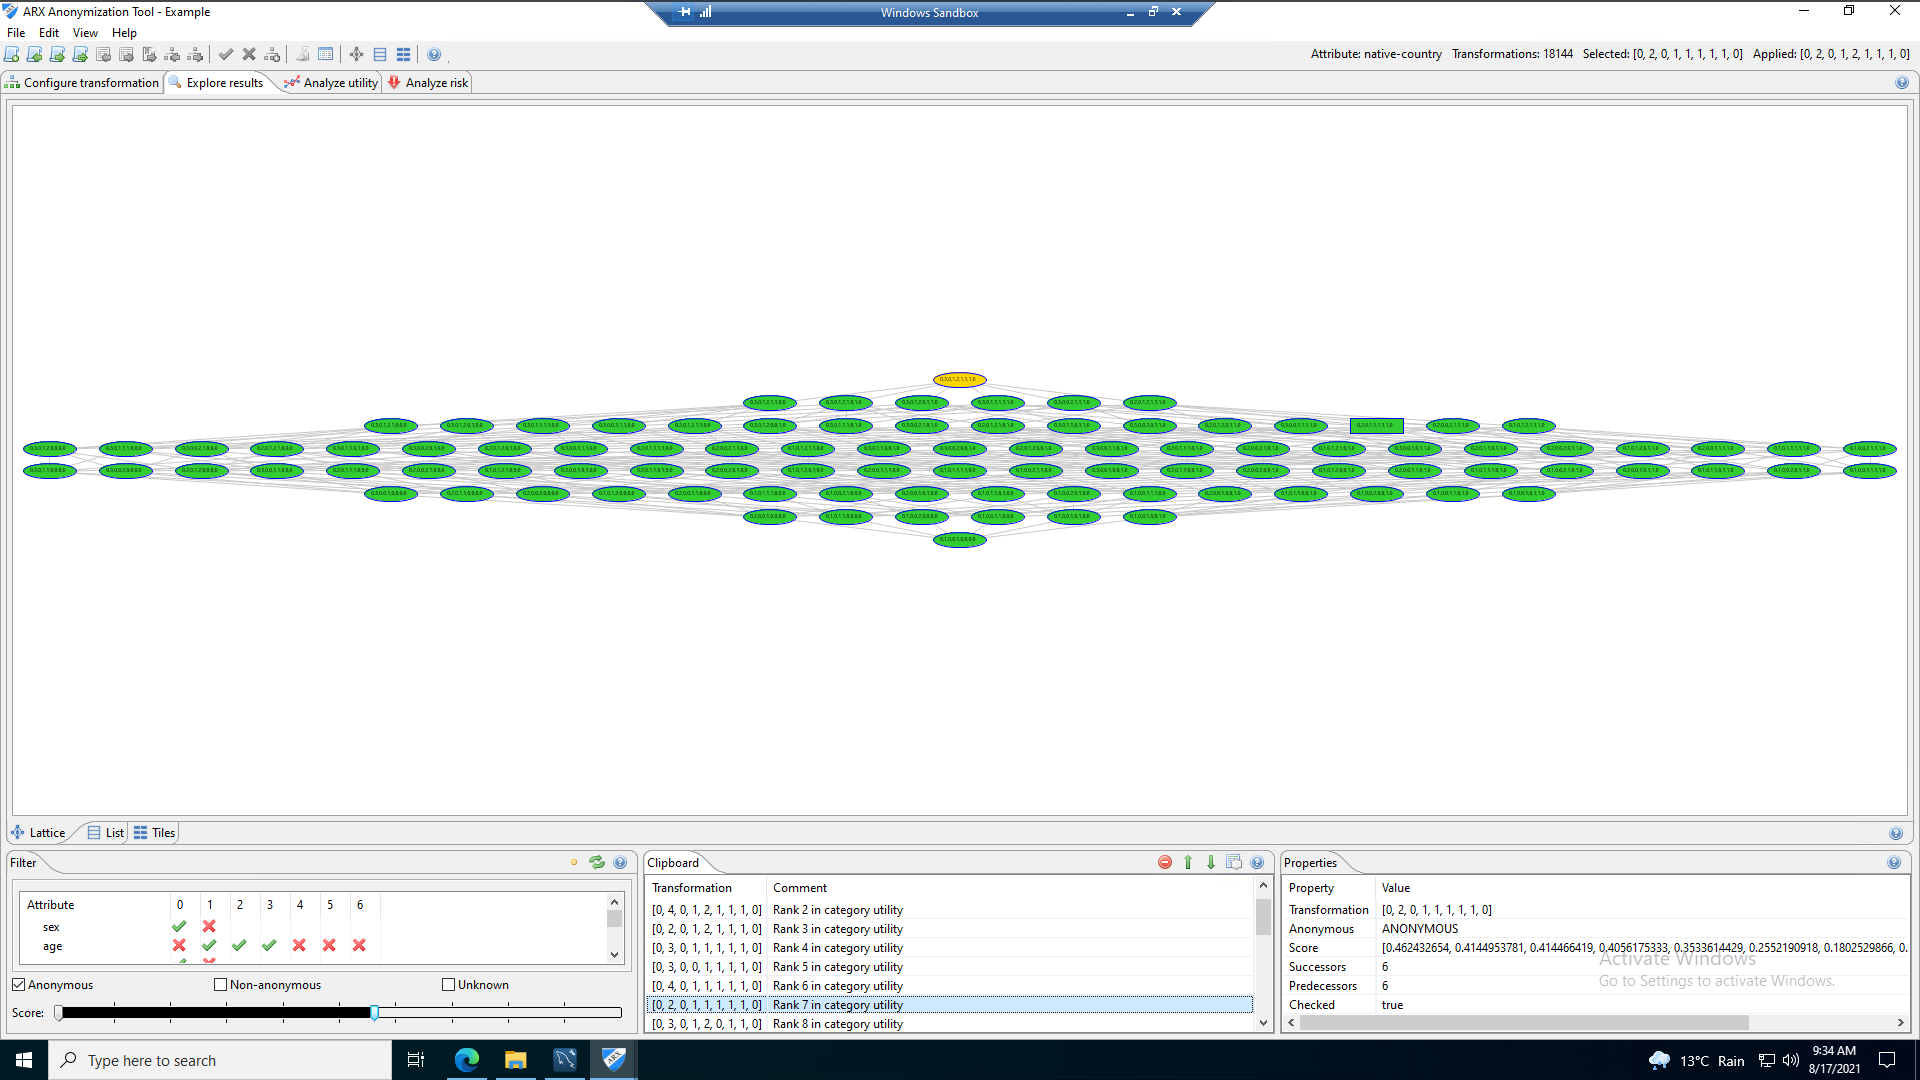Click the Filter panel help icon
This screenshot has width=1920, height=1080.
(620, 862)
